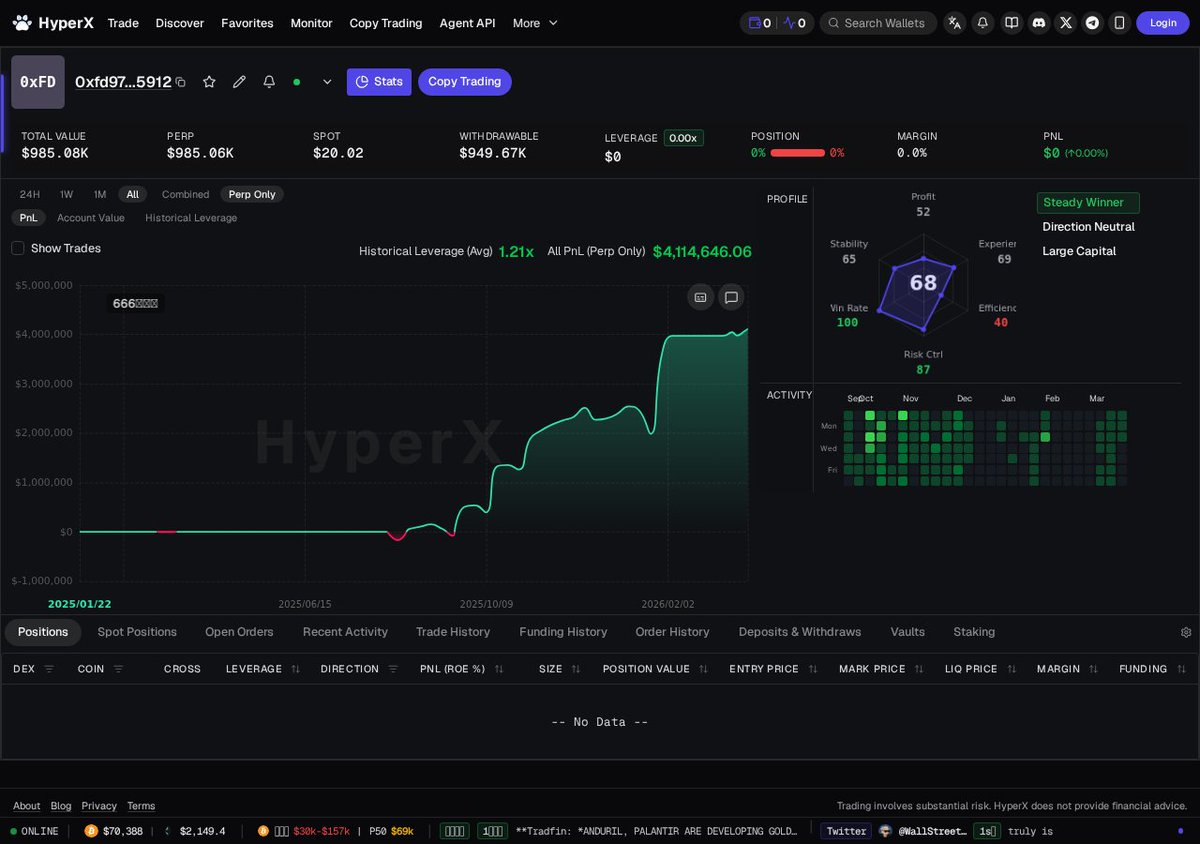Open the wallet counter icon in header
The width and height of the screenshot is (1200, 844).
coord(757,23)
